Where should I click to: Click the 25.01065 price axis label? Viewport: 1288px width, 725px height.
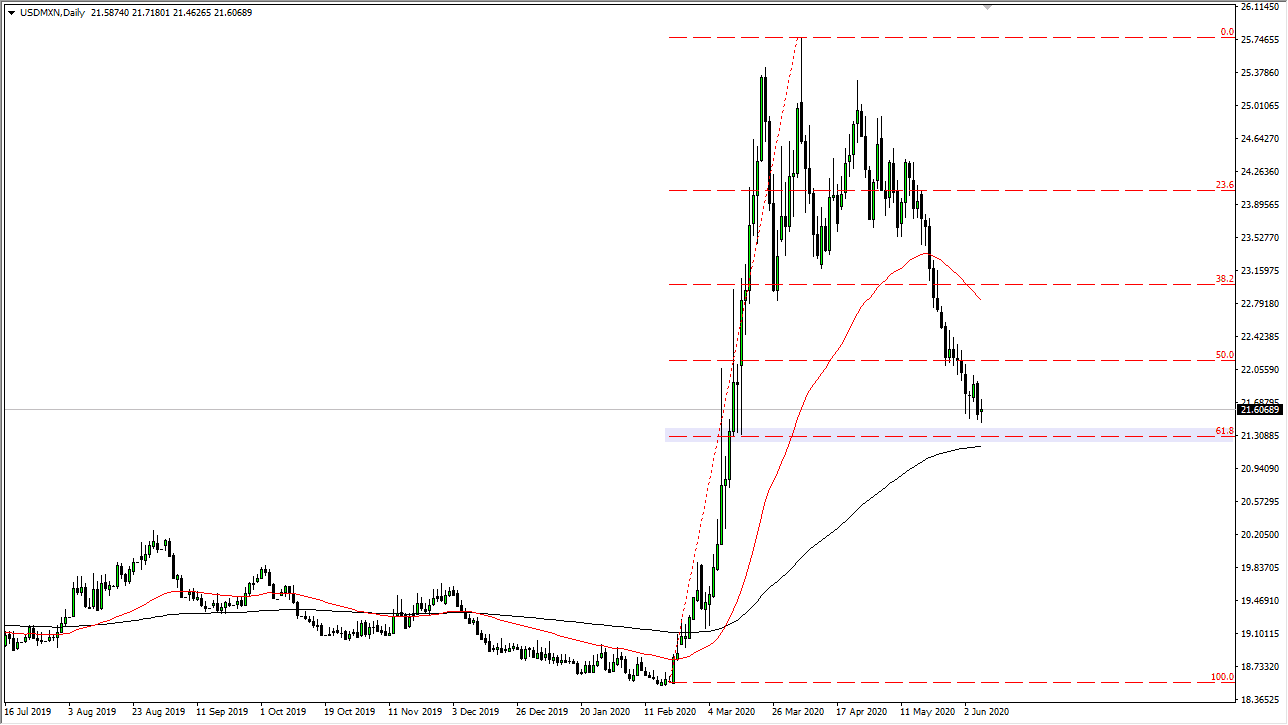1259,106
